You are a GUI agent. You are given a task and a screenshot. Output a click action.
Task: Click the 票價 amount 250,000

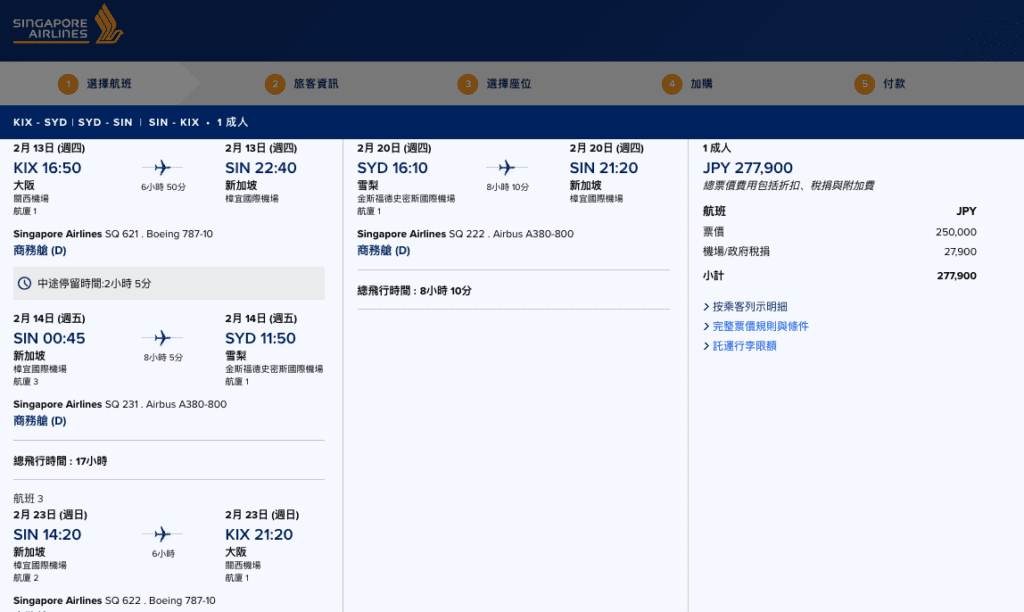pyautogui.click(x=955, y=232)
